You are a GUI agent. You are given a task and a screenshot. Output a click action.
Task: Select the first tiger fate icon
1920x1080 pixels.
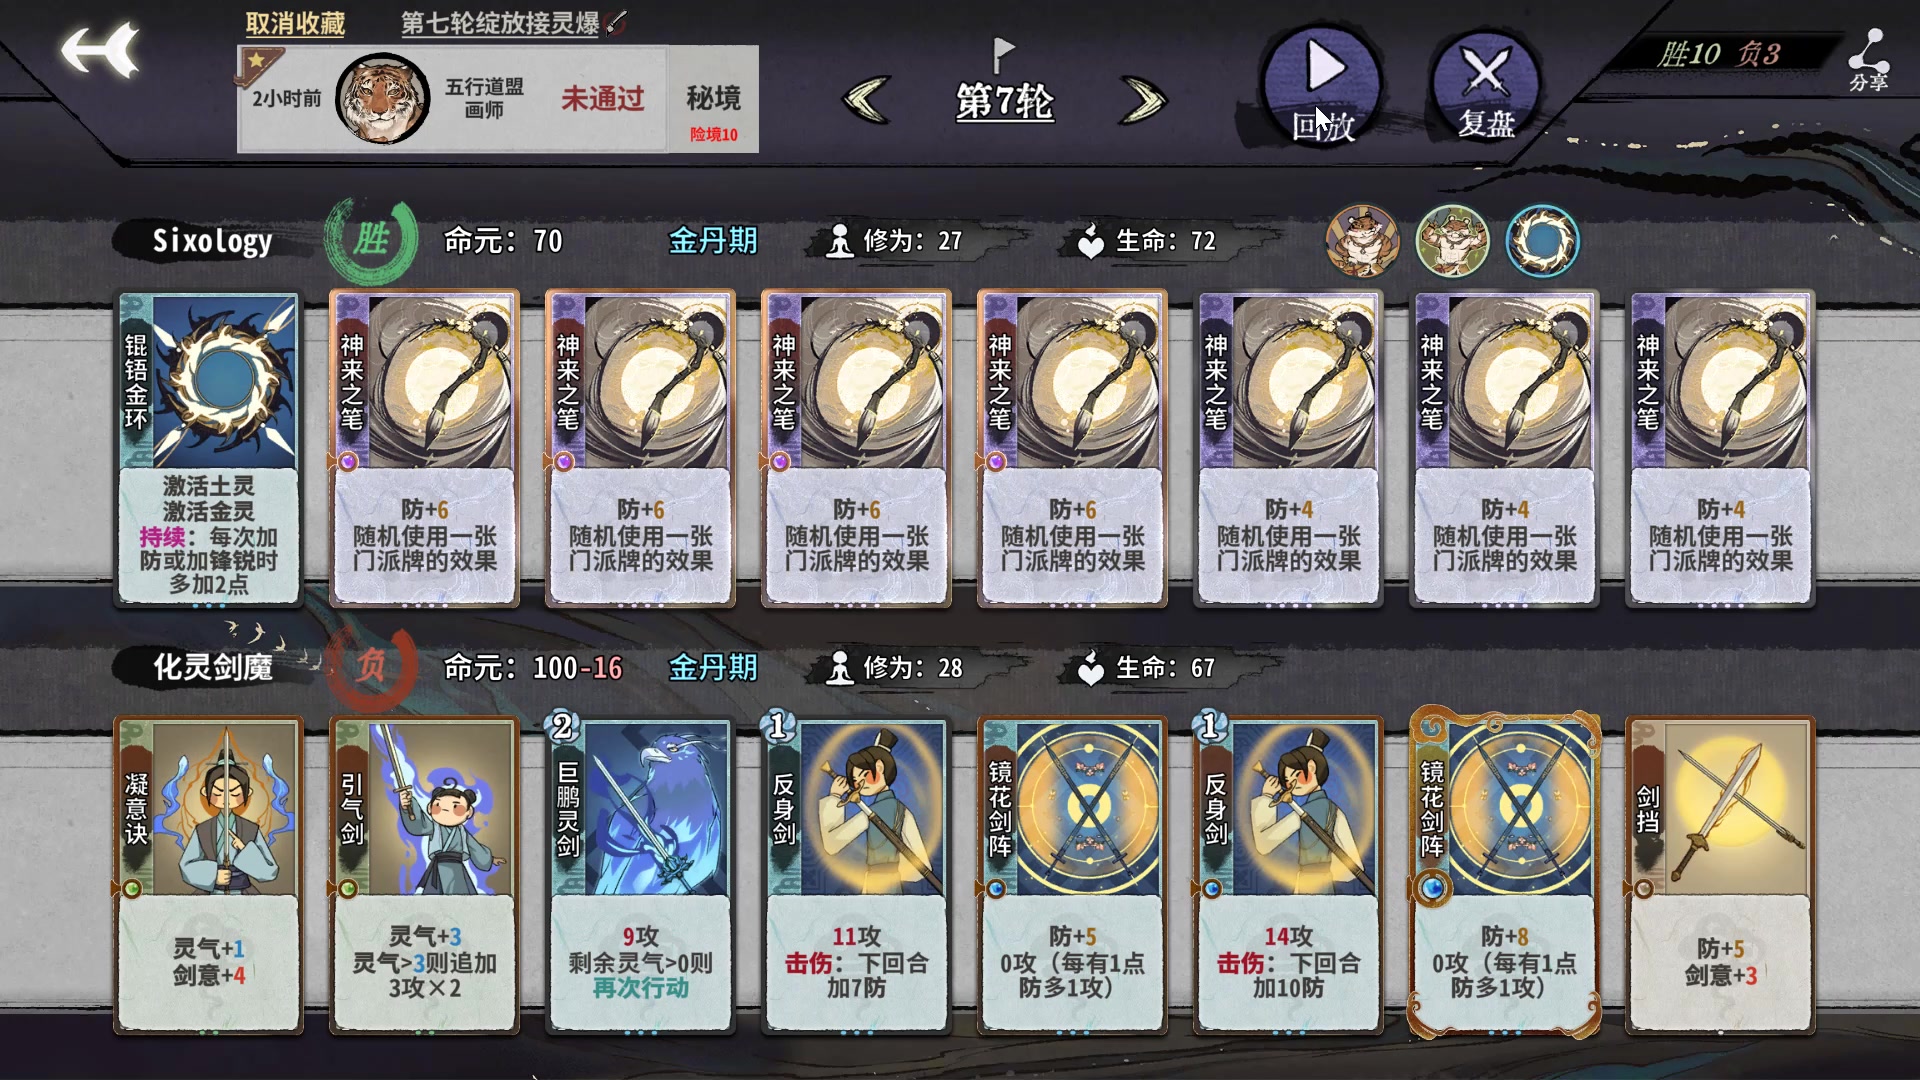click(1362, 241)
